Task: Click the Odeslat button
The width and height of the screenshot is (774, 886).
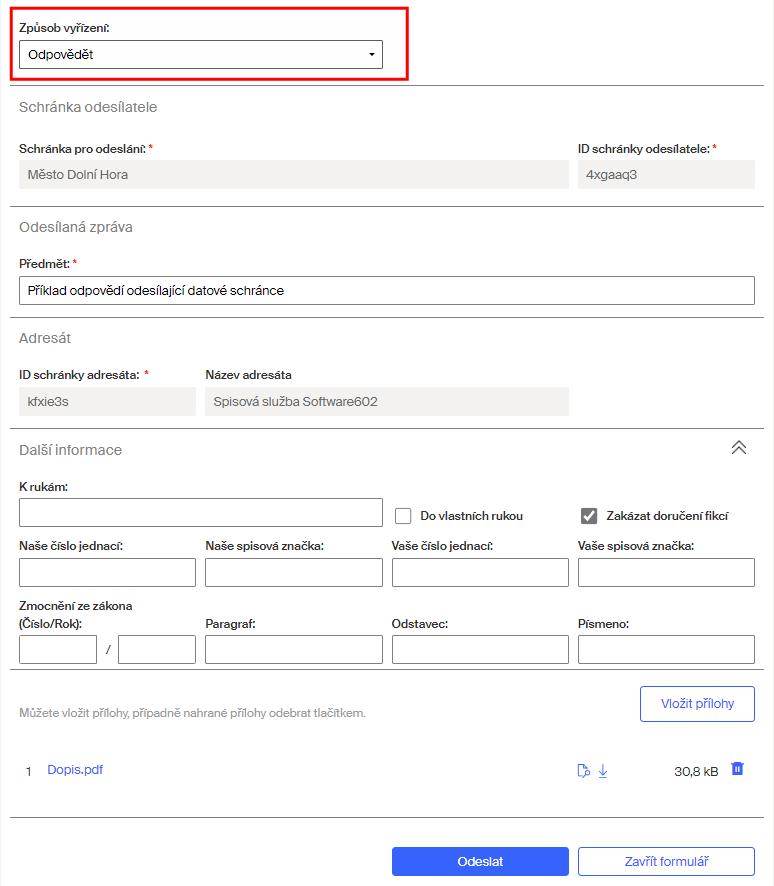Action: click(480, 861)
